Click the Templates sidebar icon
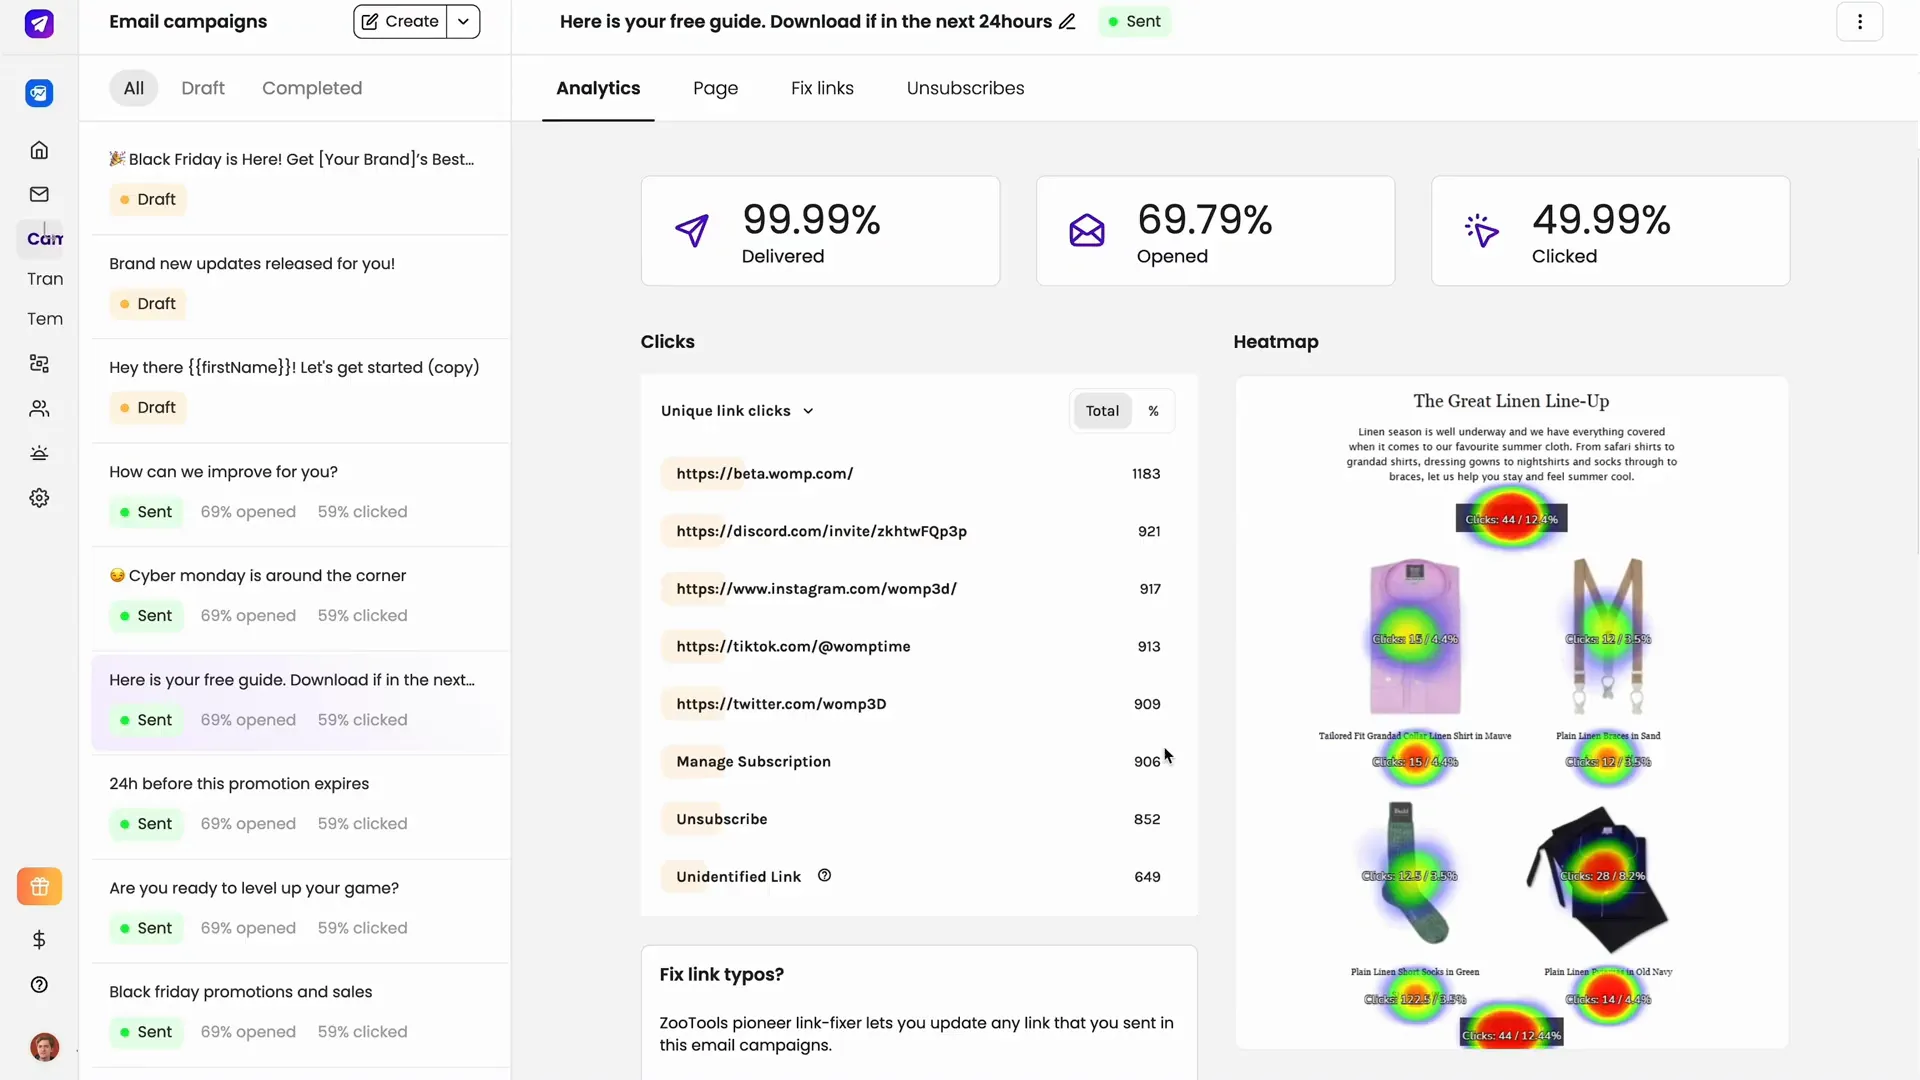 pyautogui.click(x=38, y=318)
